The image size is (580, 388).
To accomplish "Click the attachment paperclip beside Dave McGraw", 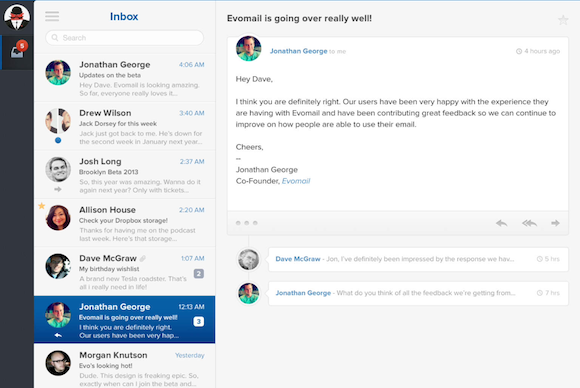I will [142, 258].
